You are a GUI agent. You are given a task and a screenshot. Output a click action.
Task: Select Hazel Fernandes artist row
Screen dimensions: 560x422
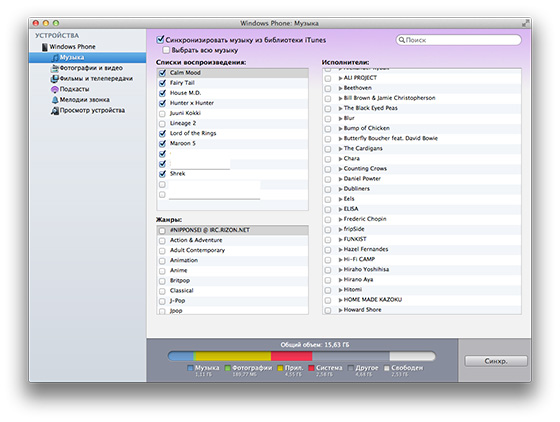[x=422, y=250]
